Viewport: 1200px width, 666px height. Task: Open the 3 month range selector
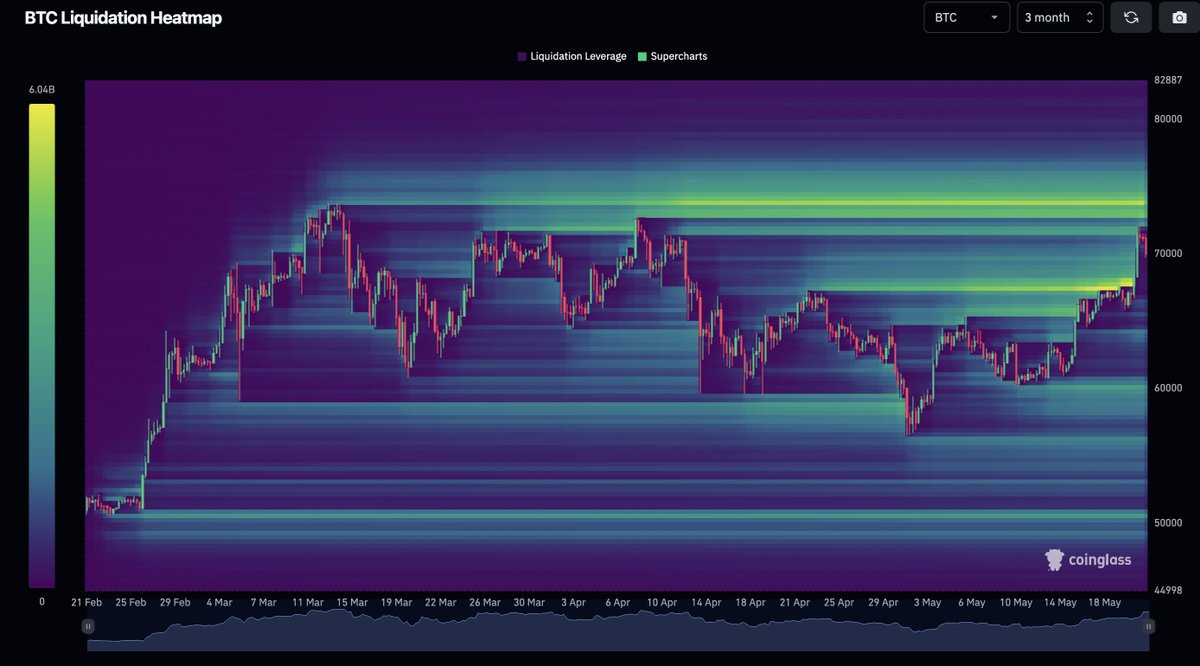(1059, 17)
